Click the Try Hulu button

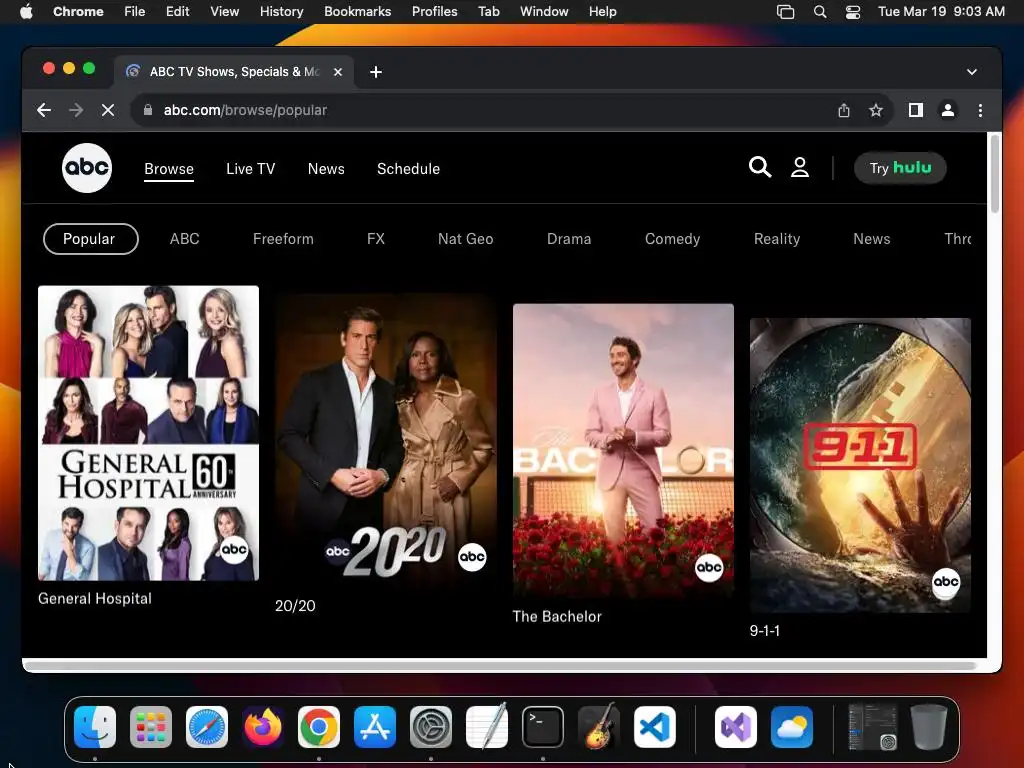(x=900, y=168)
